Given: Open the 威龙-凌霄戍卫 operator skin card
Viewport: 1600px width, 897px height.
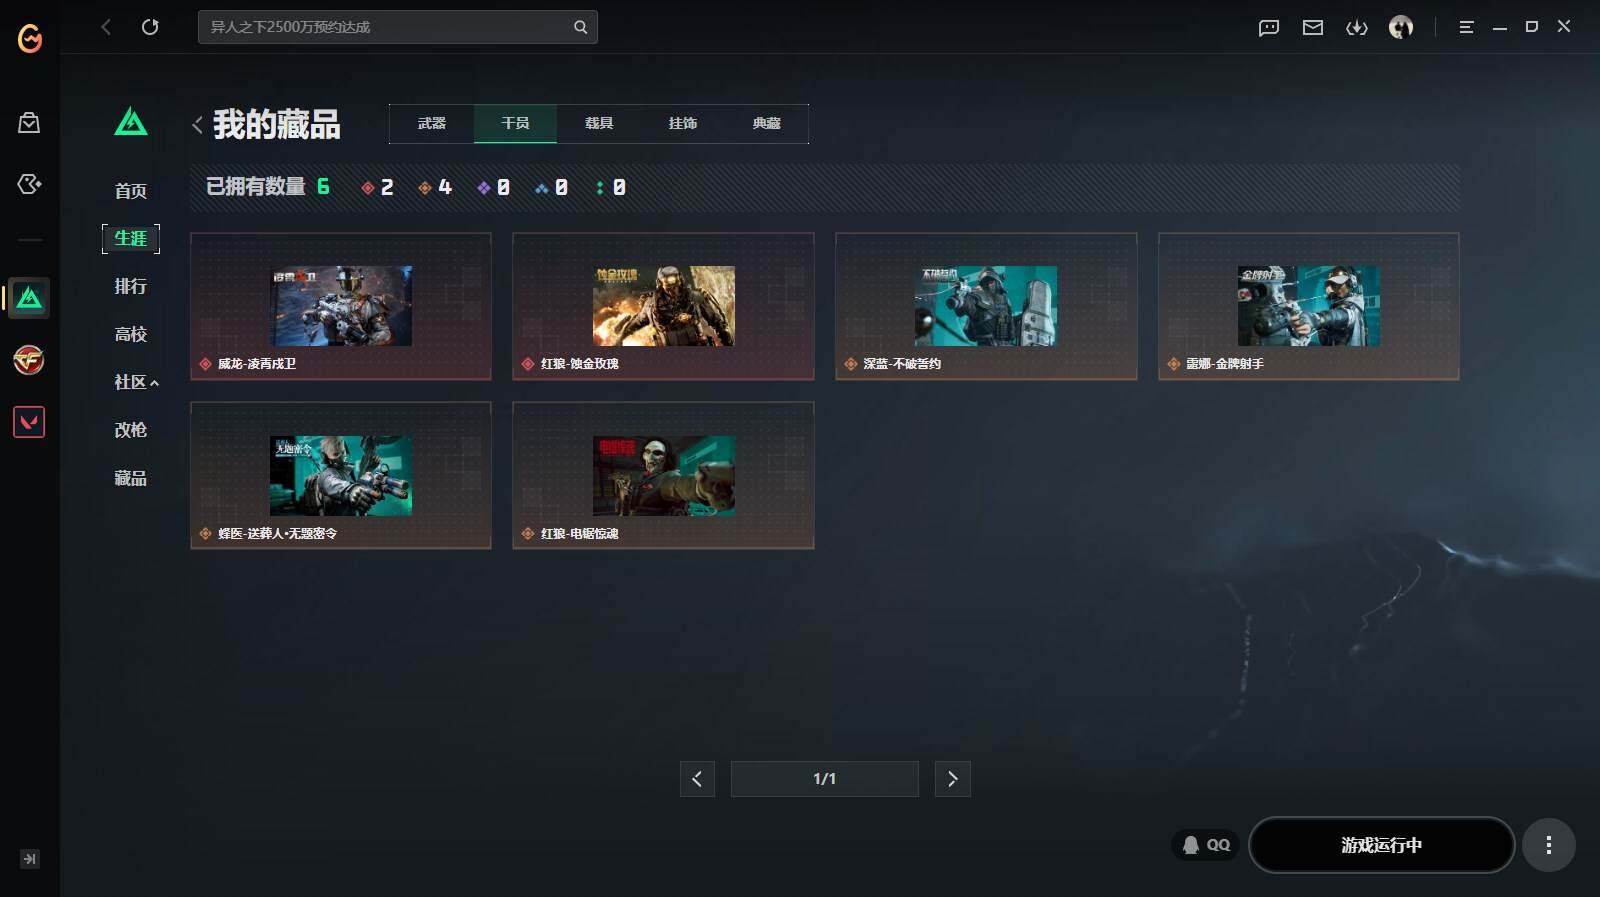Looking at the screenshot, I should click(341, 306).
